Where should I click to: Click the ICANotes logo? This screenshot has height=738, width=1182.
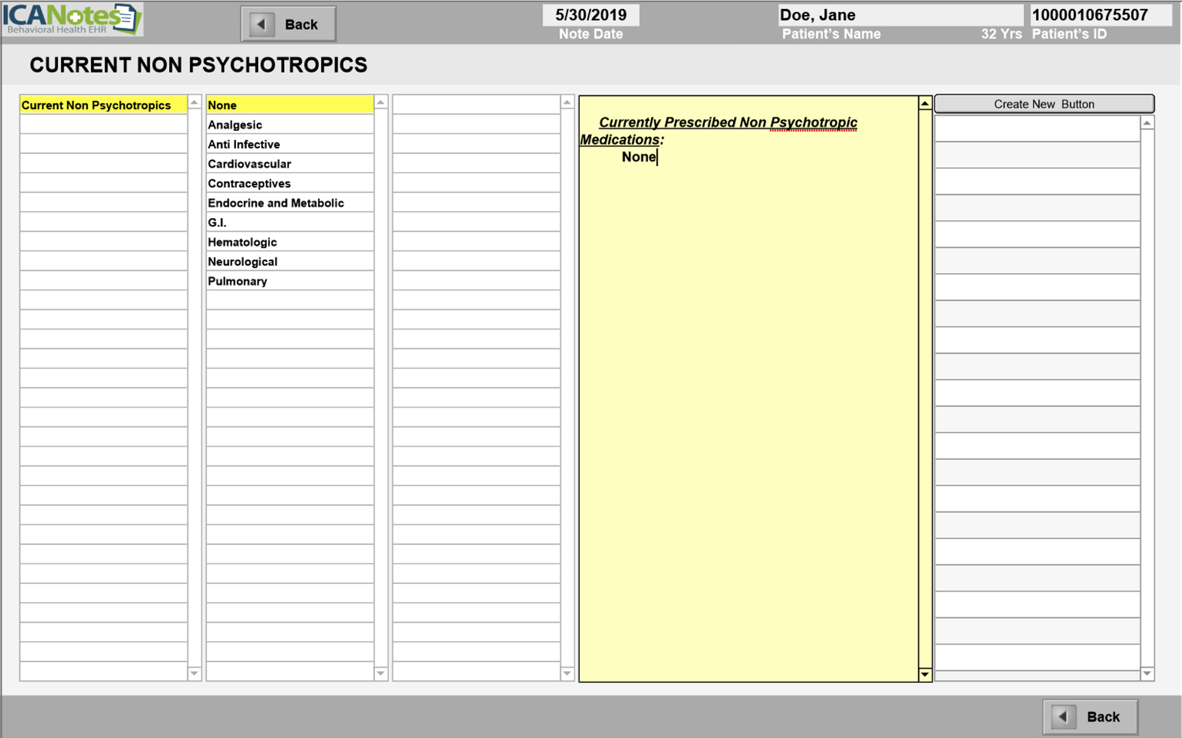pyautogui.click(x=72, y=19)
